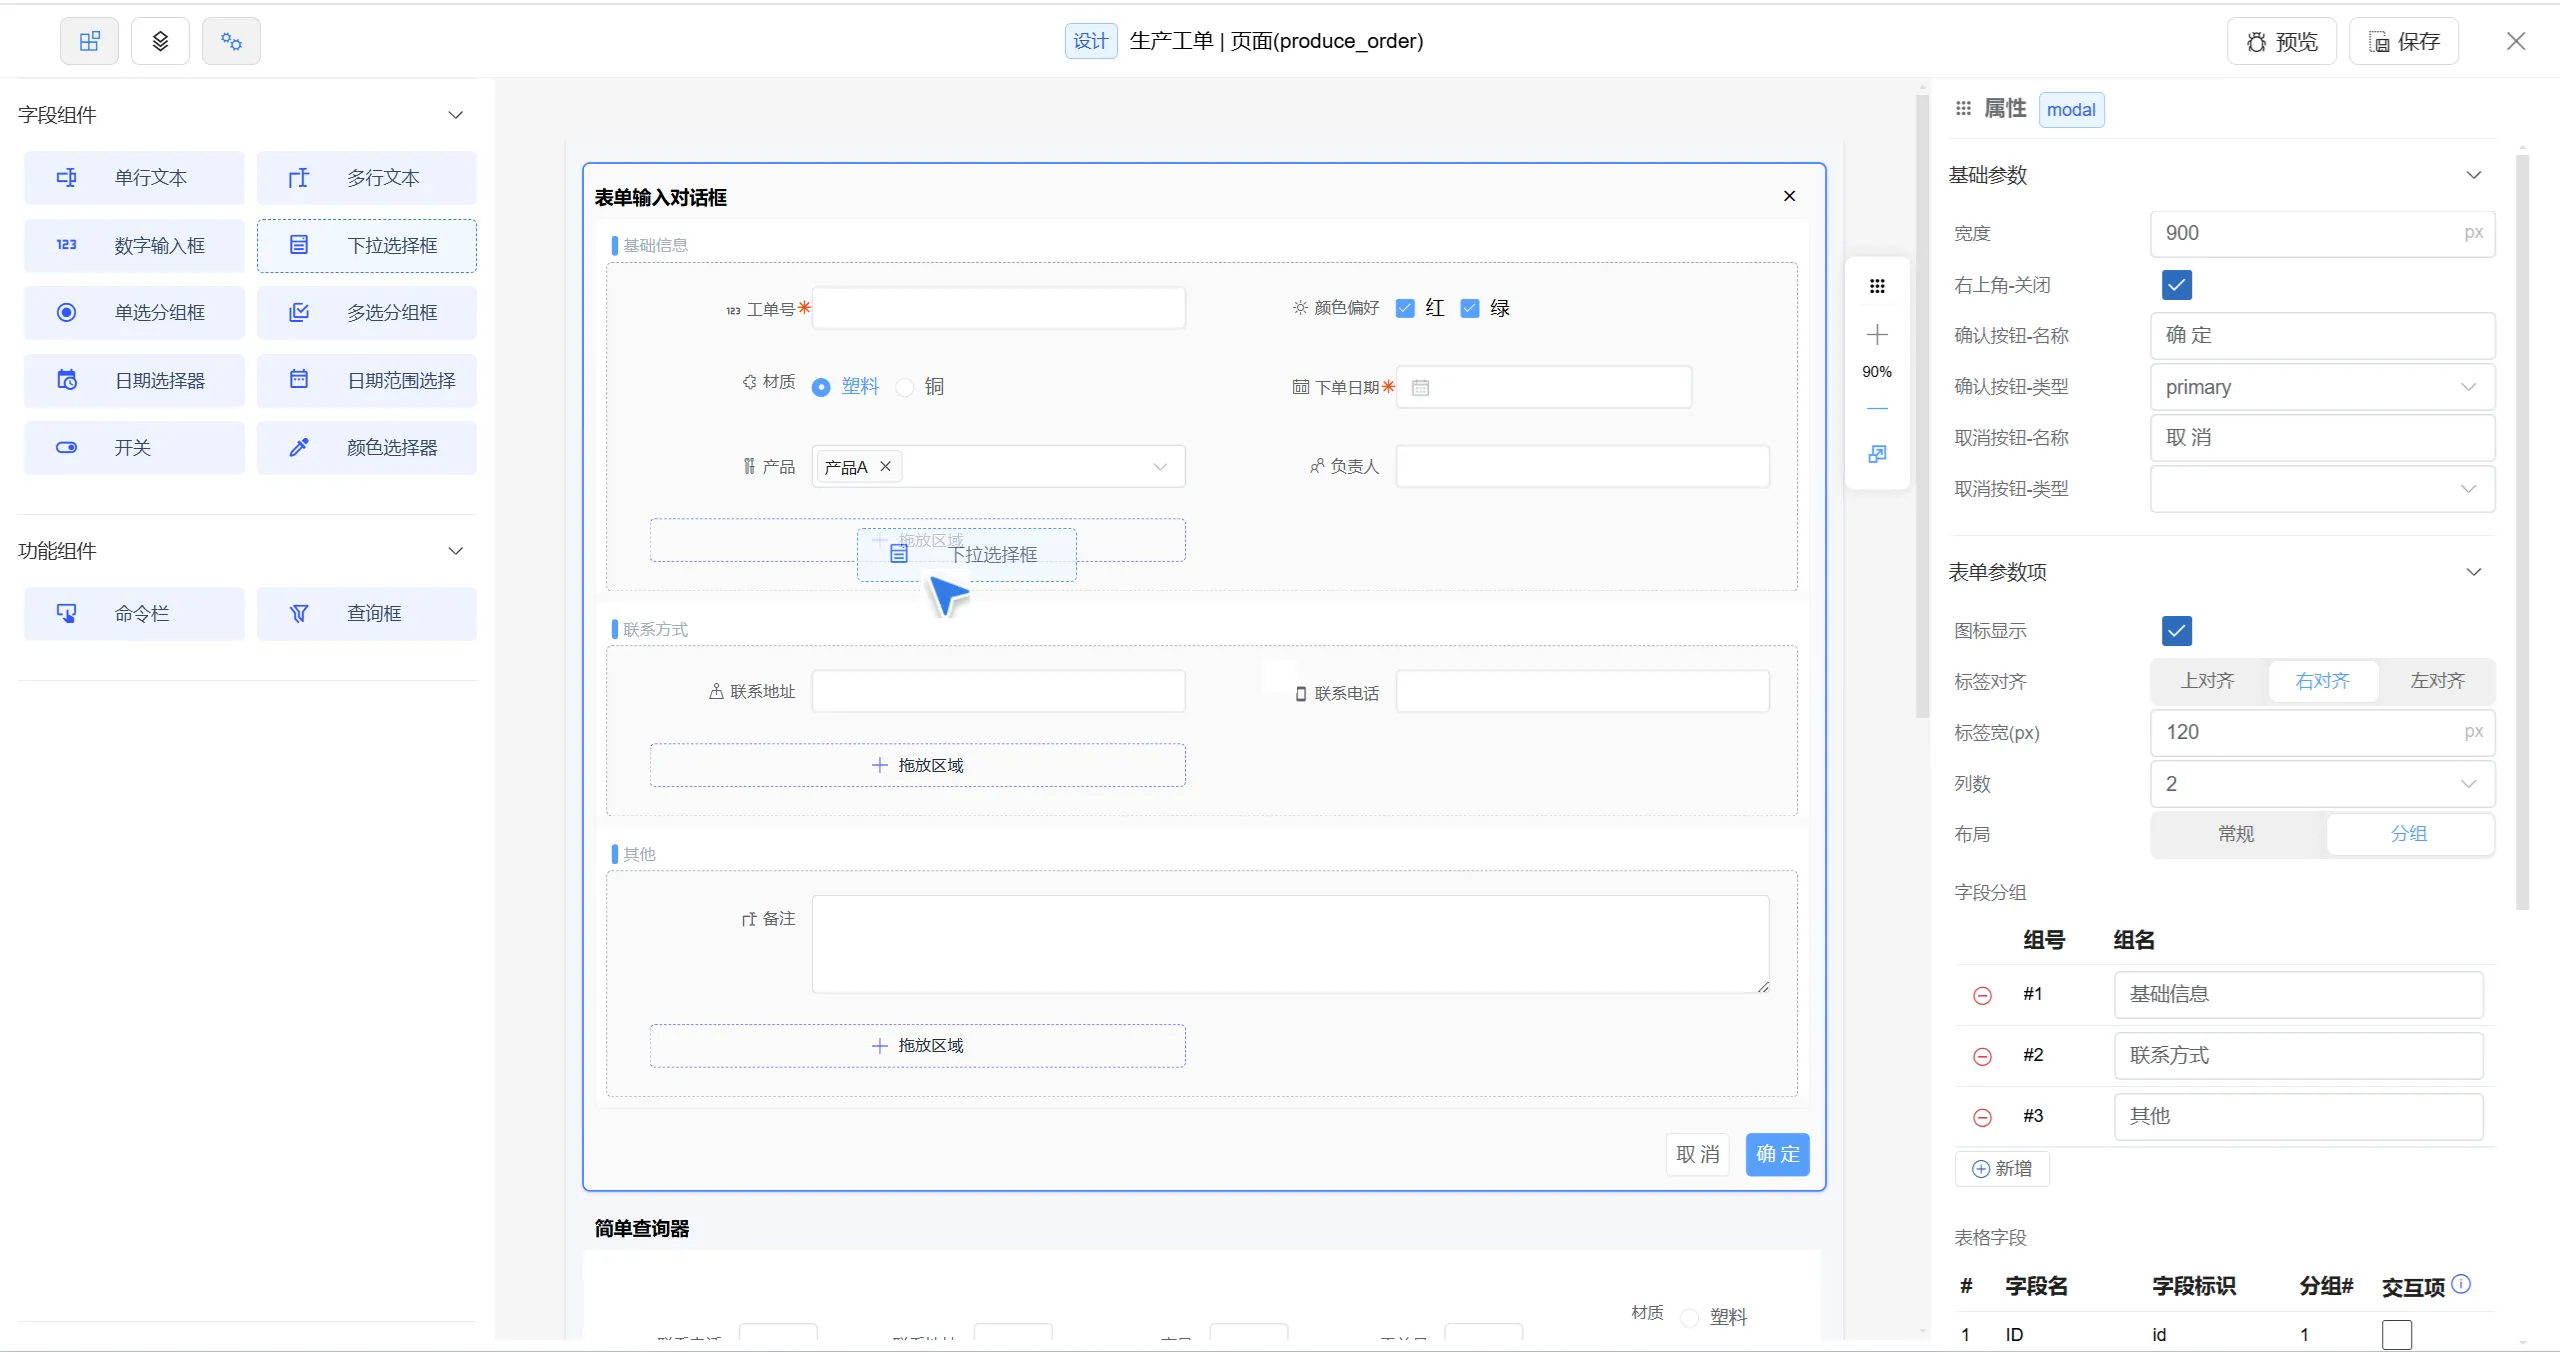Uncheck the 绿 color preference checkbox
The image size is (2560, 1352).
pyautogui.click(x=1470, y=308)
